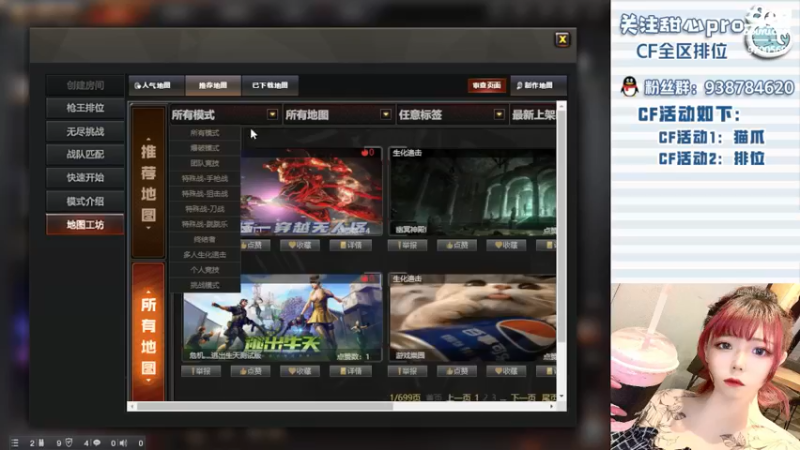Open the 幽冥神殿 dark temple map thumbnail

click(x=472, y=191)
